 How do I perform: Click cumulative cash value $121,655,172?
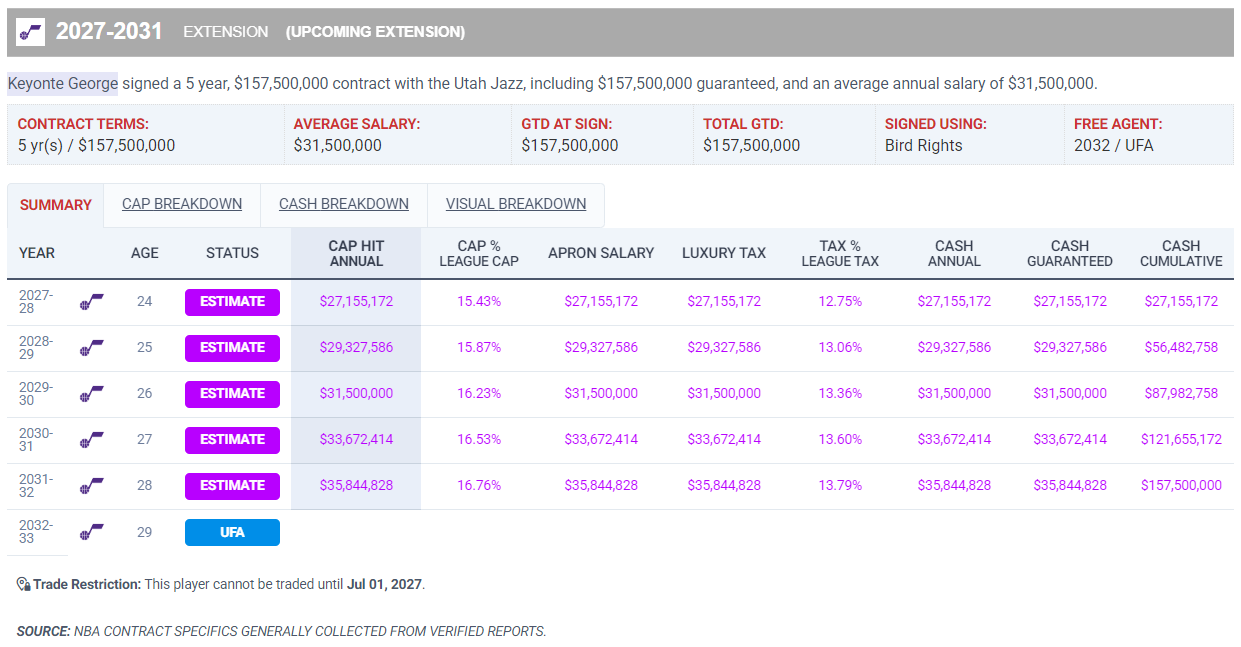pyautogui.click(x=1181, y=439)
